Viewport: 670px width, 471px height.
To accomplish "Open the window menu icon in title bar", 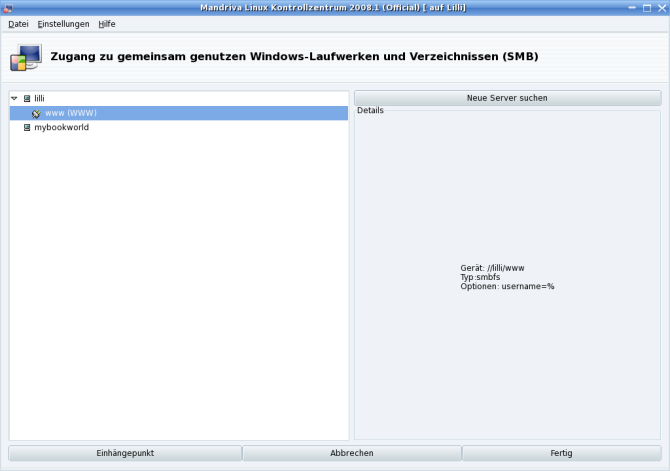I will coord(7,7).
